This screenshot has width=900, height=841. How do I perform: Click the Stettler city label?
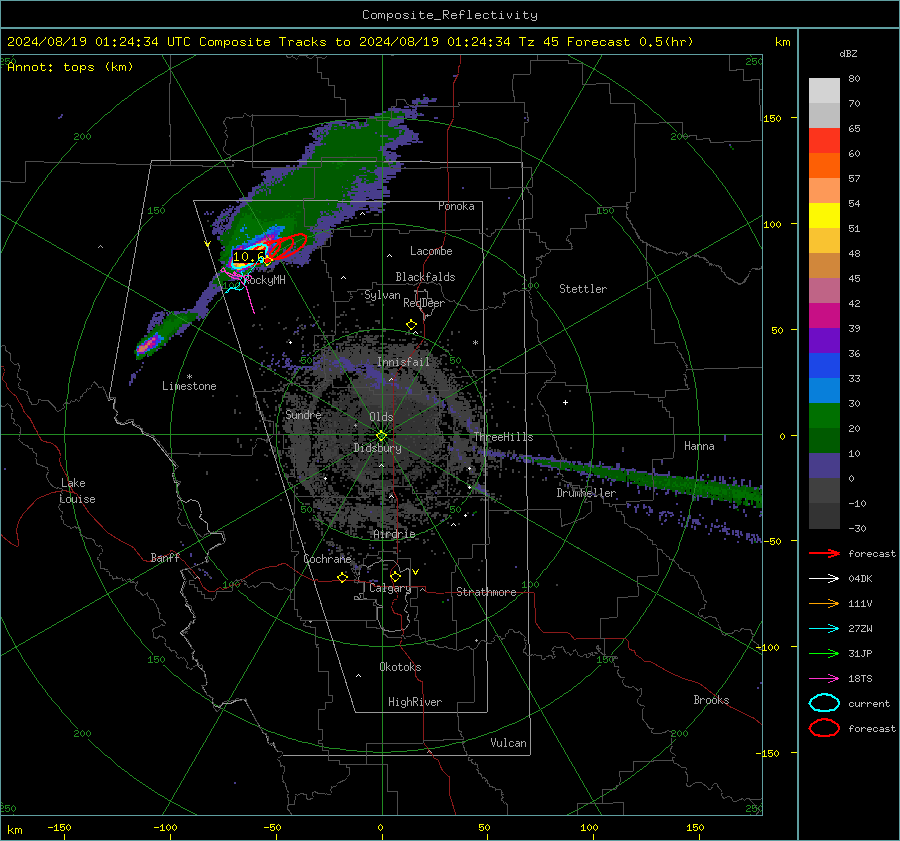tap(583, 289)
